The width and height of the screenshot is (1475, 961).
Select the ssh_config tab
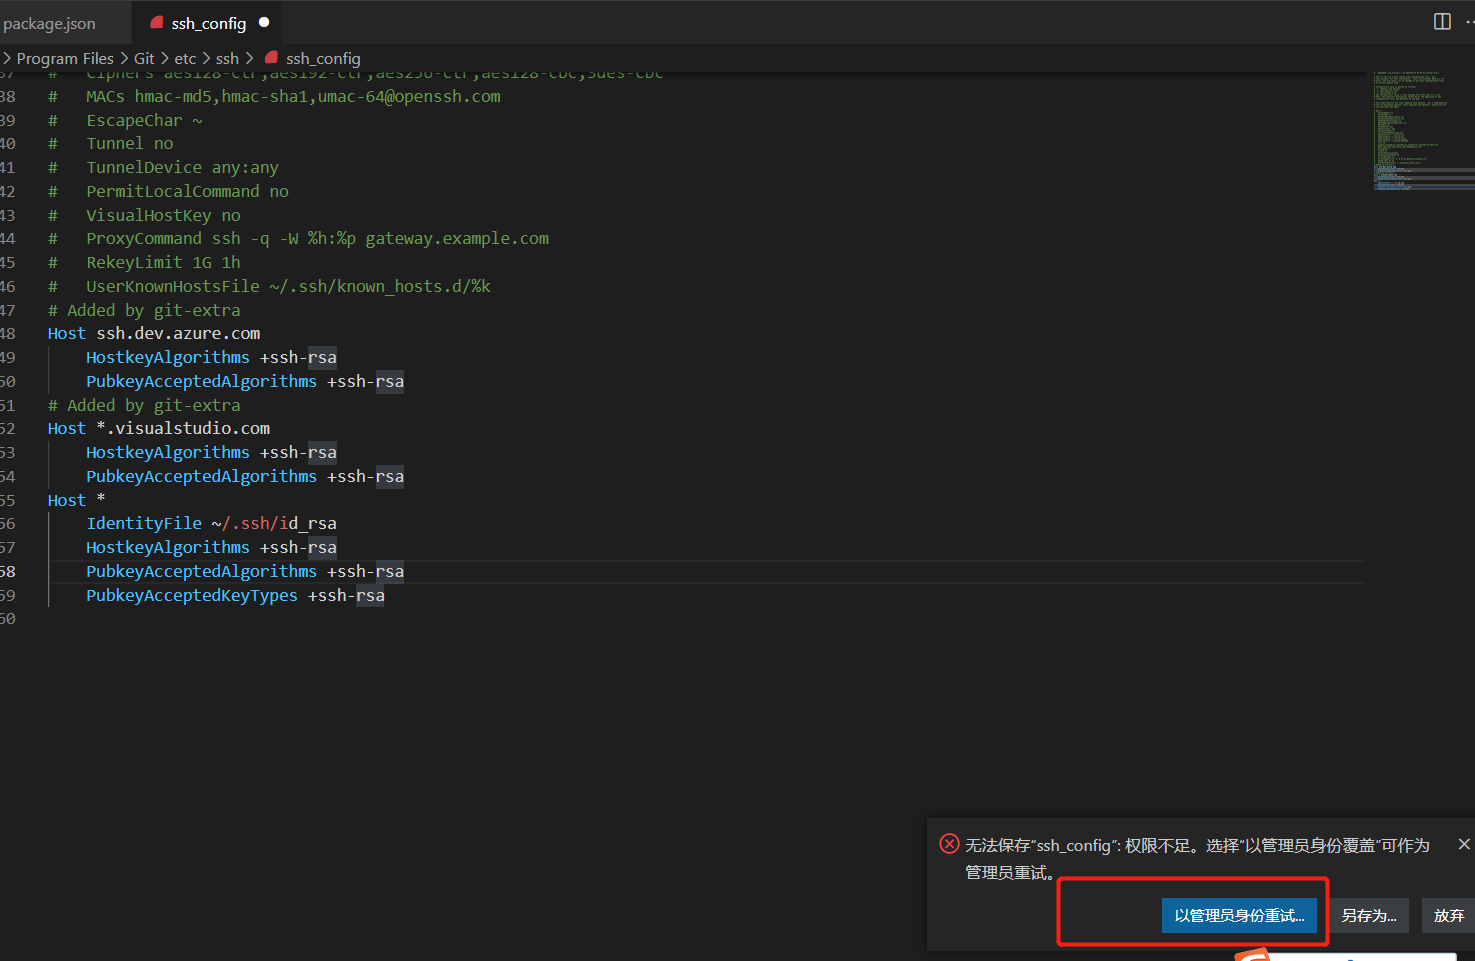pos(208,21)
